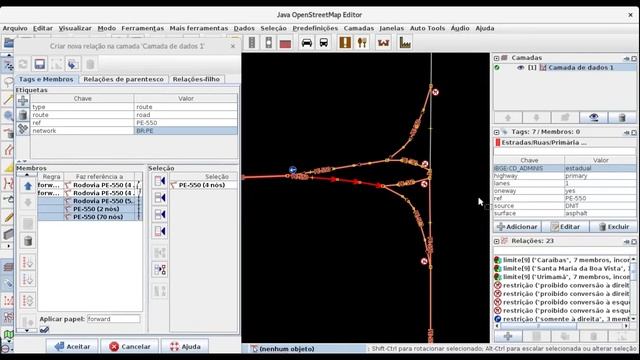640x360 pixels.
Task: Collapse the Tags/Membros panel with its expander
Action: 497,132
